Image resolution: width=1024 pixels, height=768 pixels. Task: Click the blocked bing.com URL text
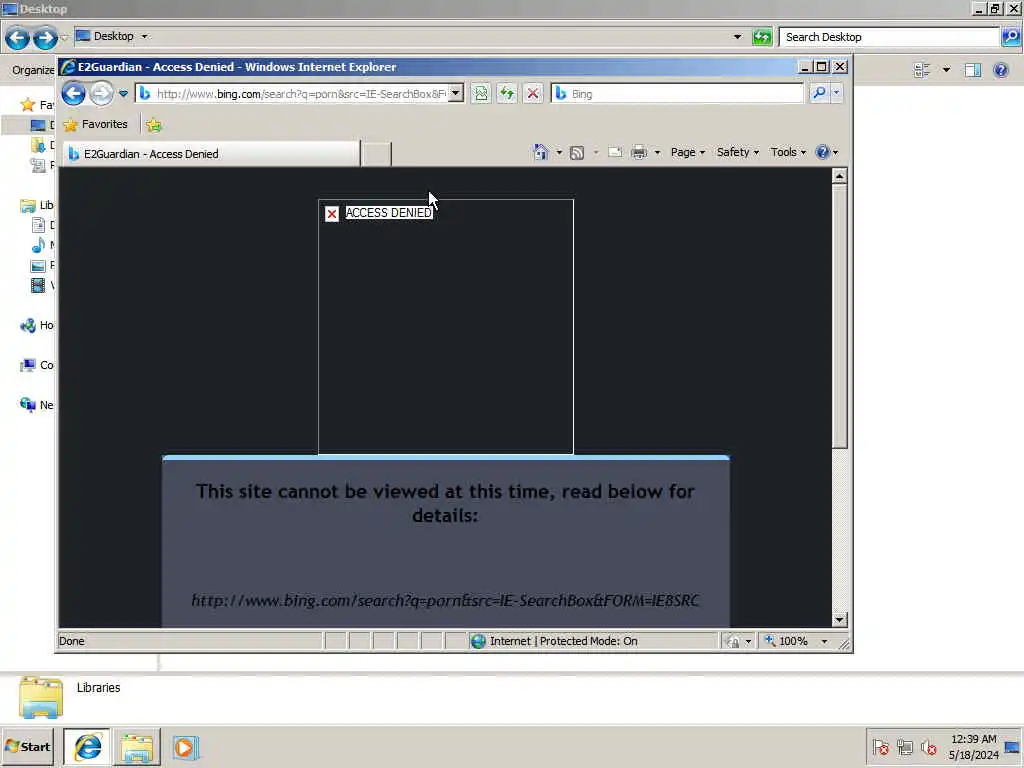[445, 600]
